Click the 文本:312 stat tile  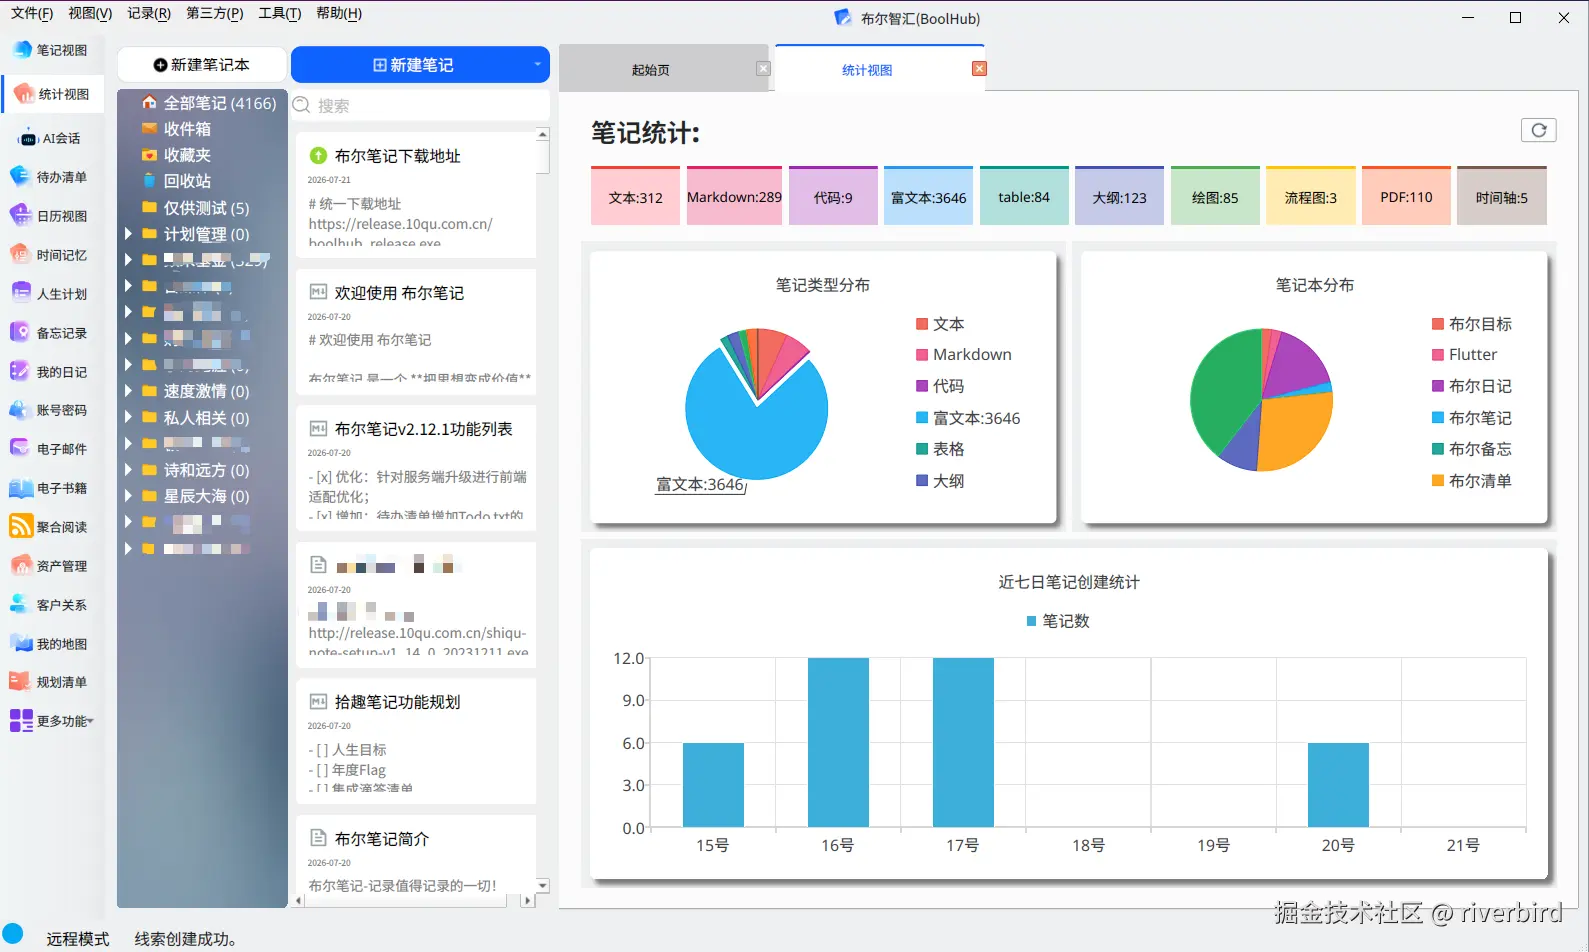(x=636, y=196)
